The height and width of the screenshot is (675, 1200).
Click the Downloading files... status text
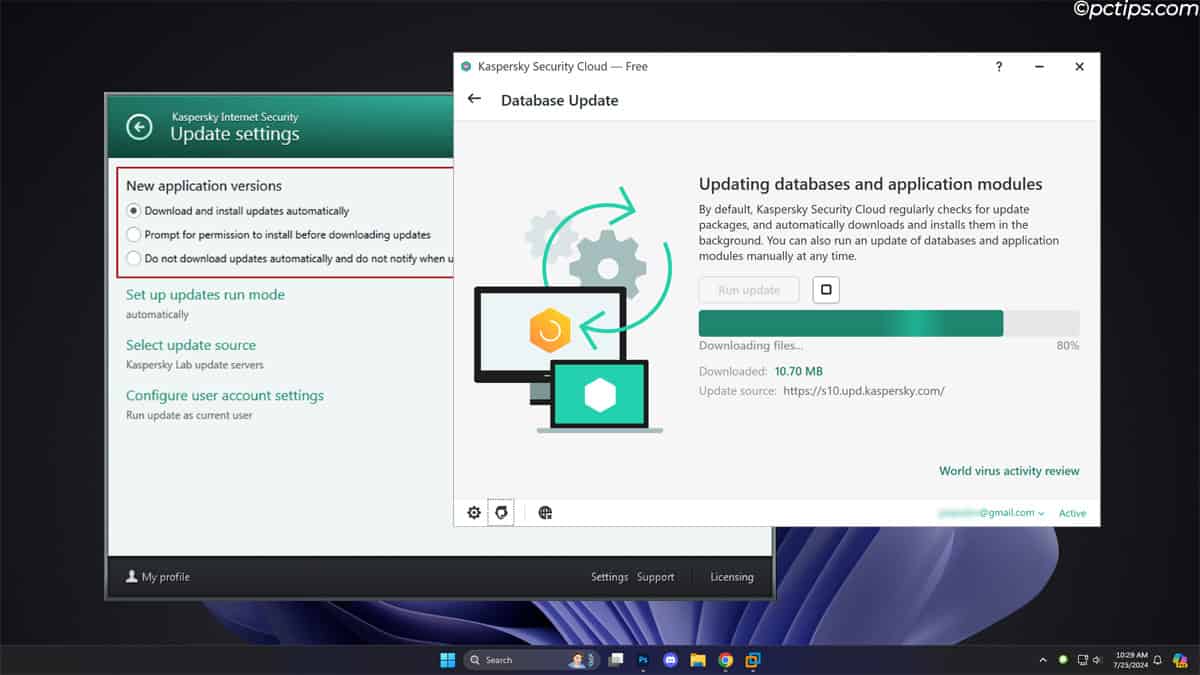click(751, 345)
